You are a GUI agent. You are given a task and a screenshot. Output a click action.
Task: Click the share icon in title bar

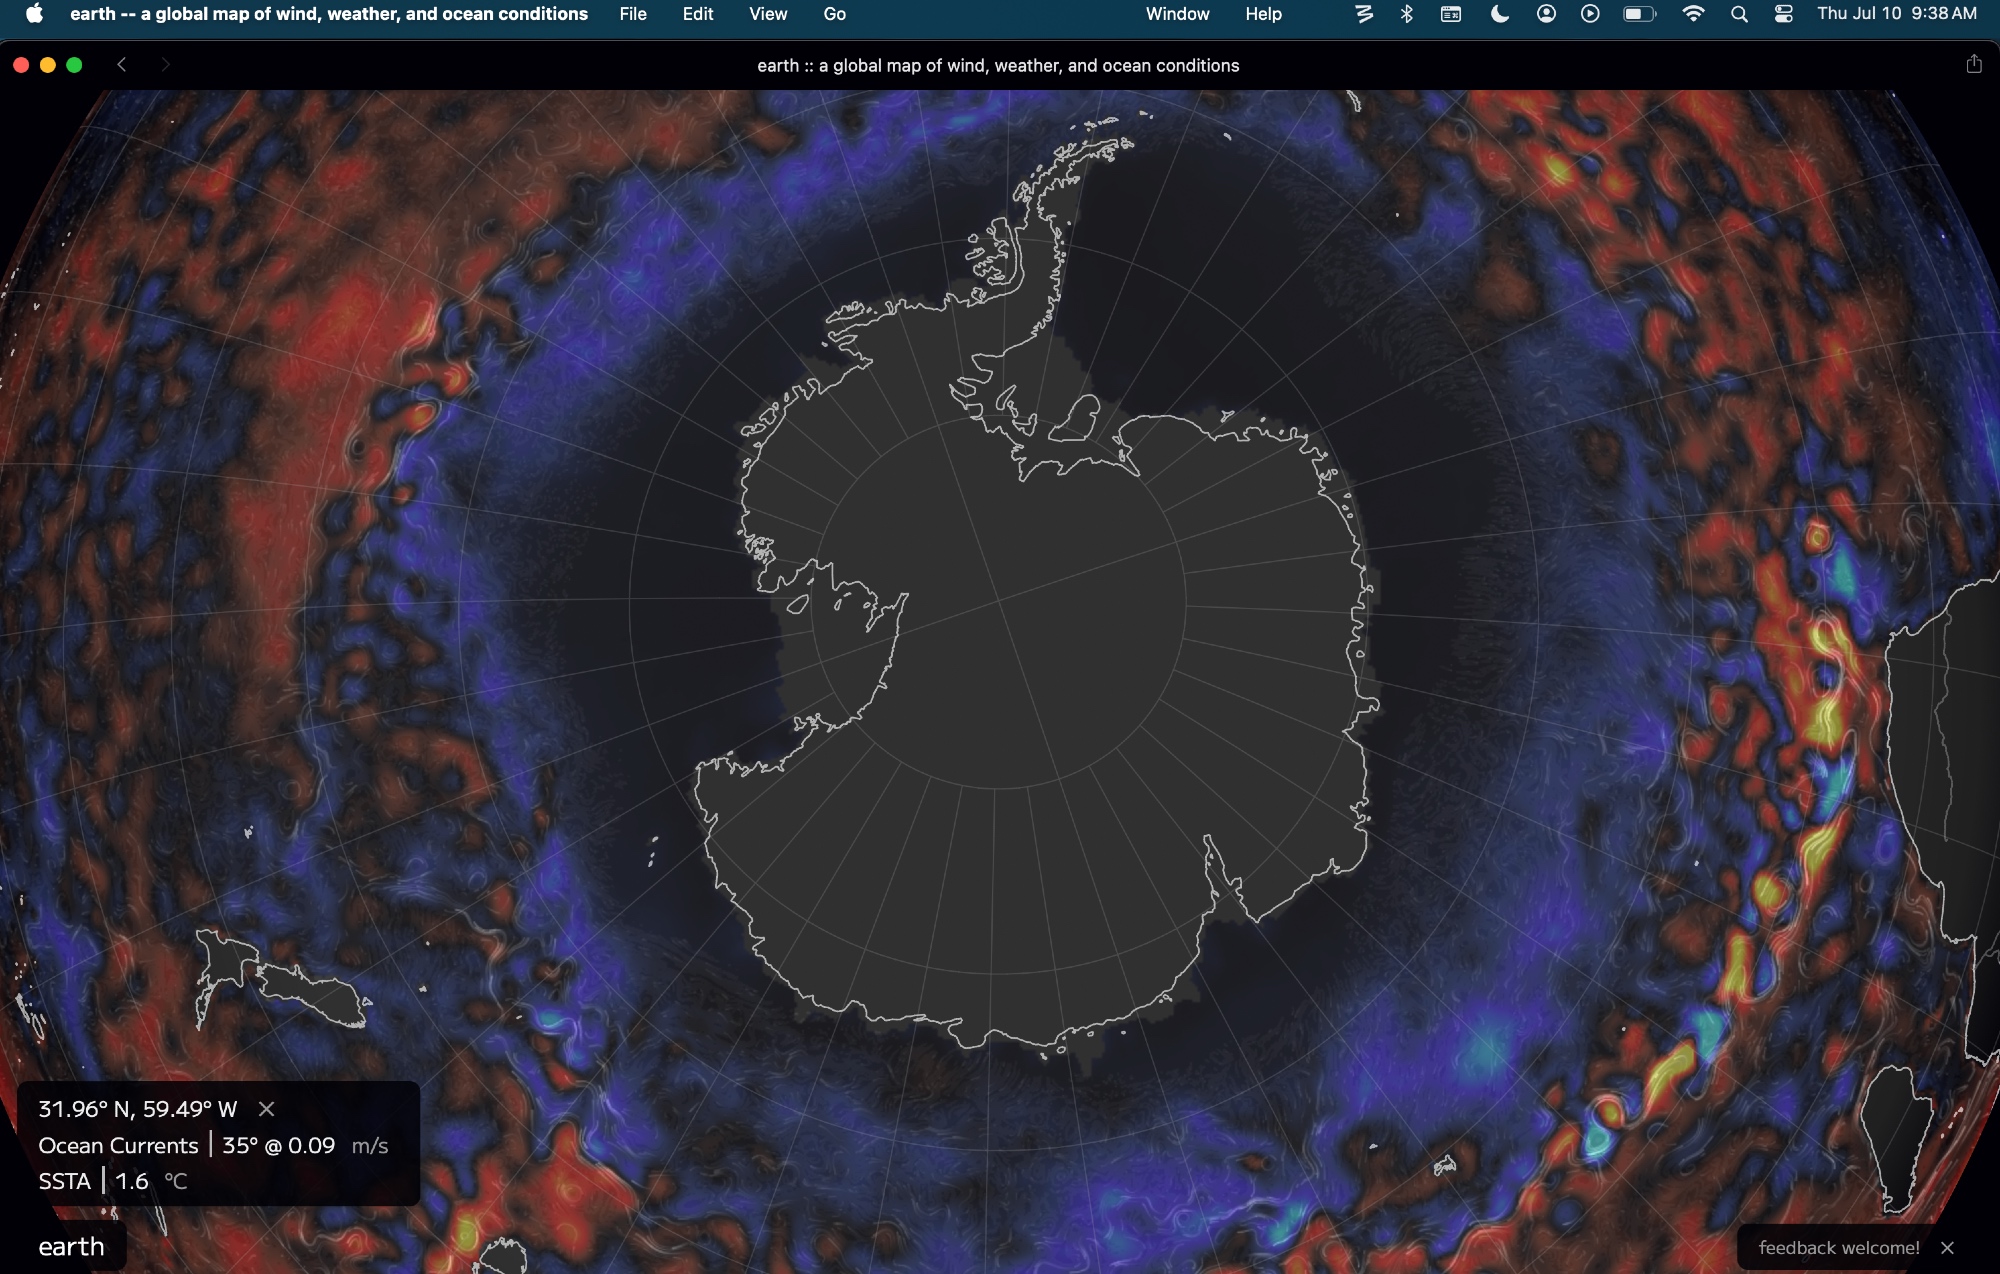(x=1973, y=65)
